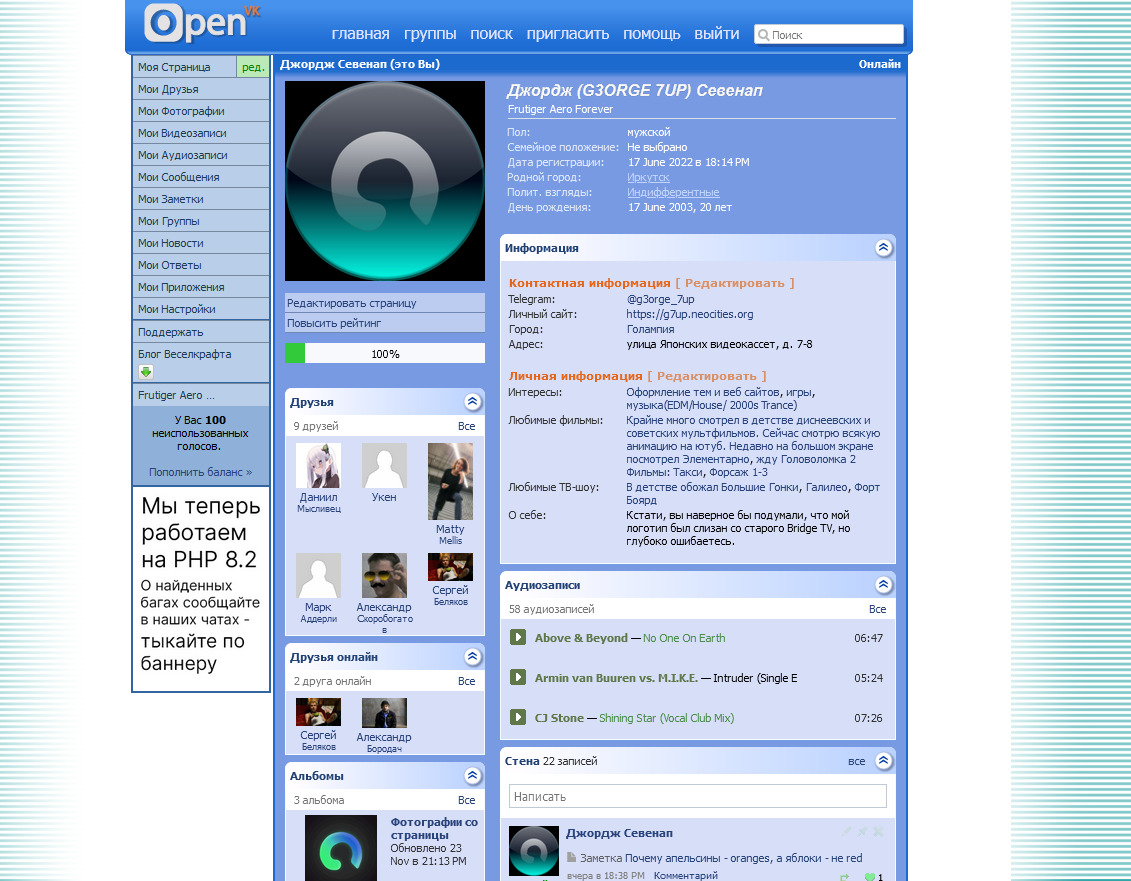The height and width of the screenshot is (881, 1131).
Task: Edit Личная информация via Редактировать
Action: (x=707, y=376)
